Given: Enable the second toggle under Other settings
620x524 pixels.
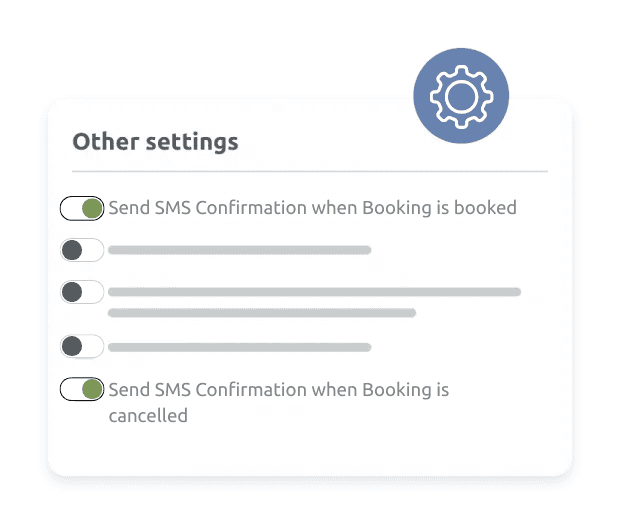Looking at the screenshot, I should 82,250.
